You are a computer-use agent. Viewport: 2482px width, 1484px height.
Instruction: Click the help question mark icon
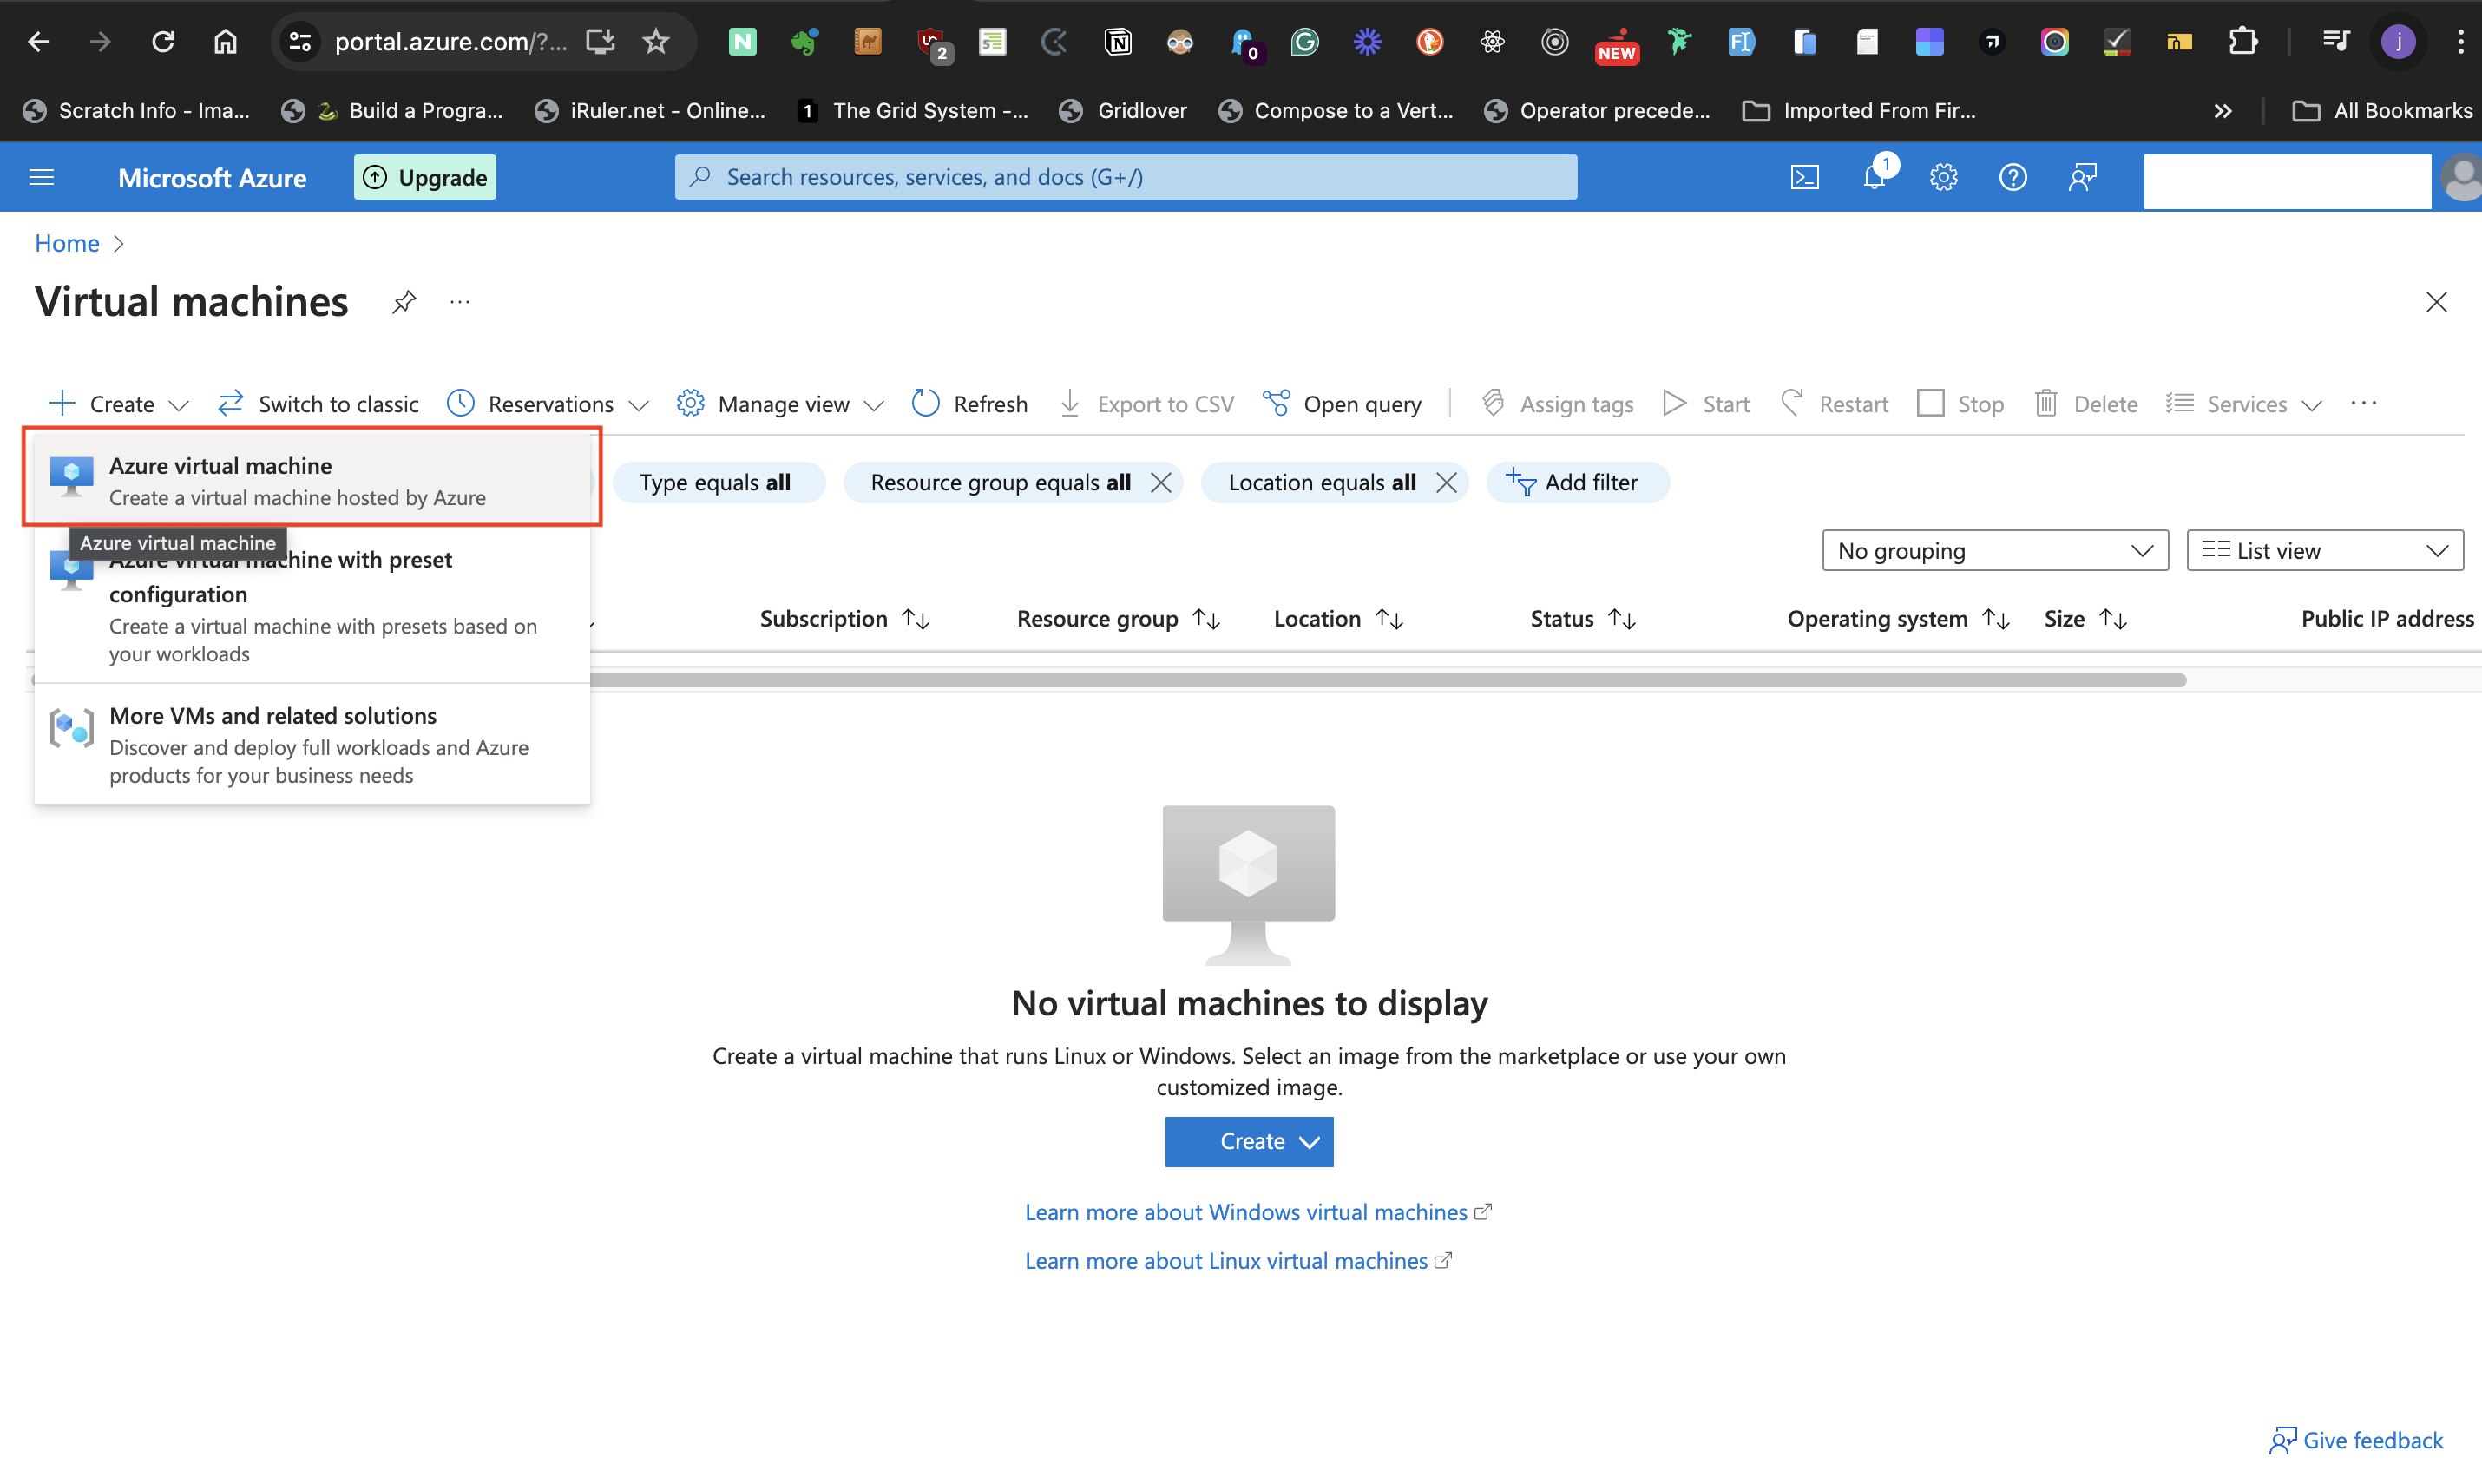2012,177
